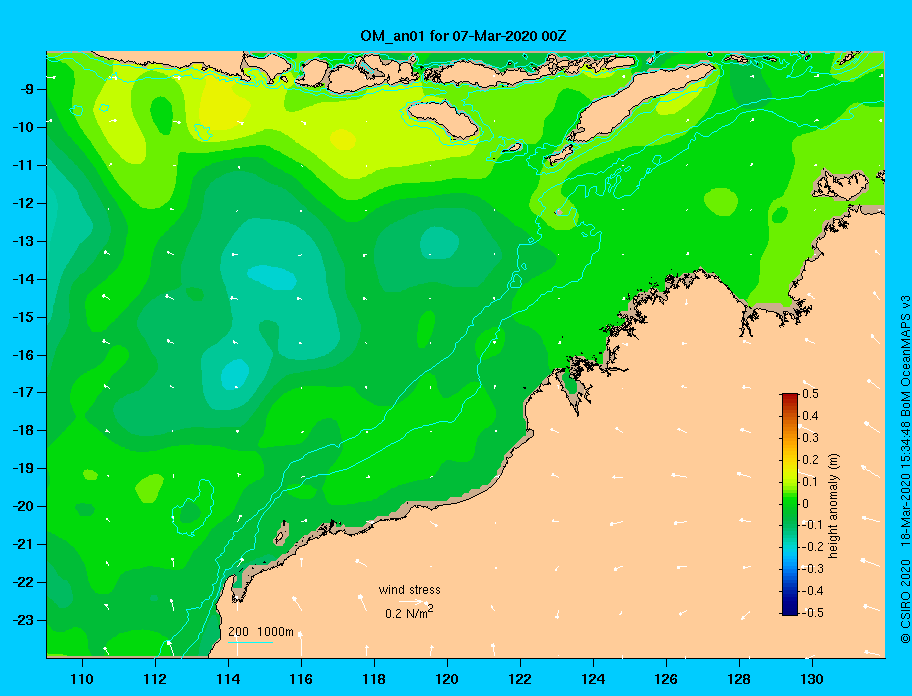Click the latitude label -22
912x696 pixels.
[23, 582]
